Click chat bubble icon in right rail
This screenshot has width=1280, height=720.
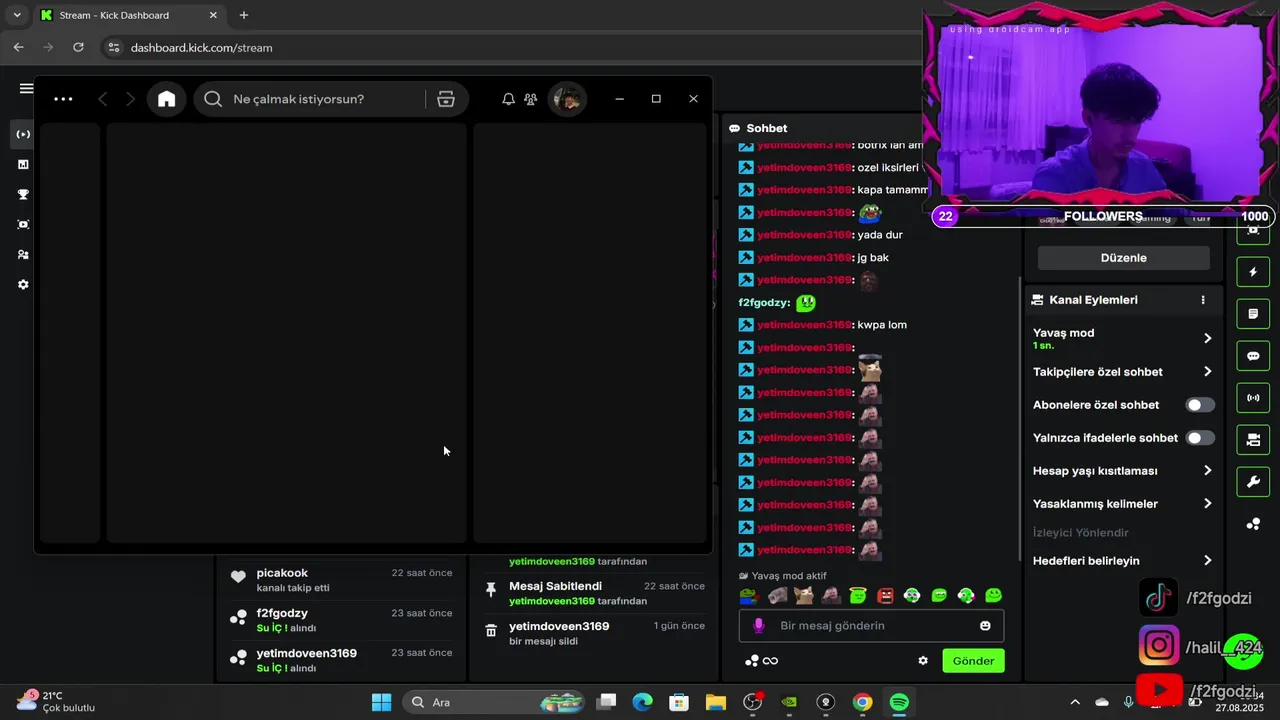tap(1253, 356)
